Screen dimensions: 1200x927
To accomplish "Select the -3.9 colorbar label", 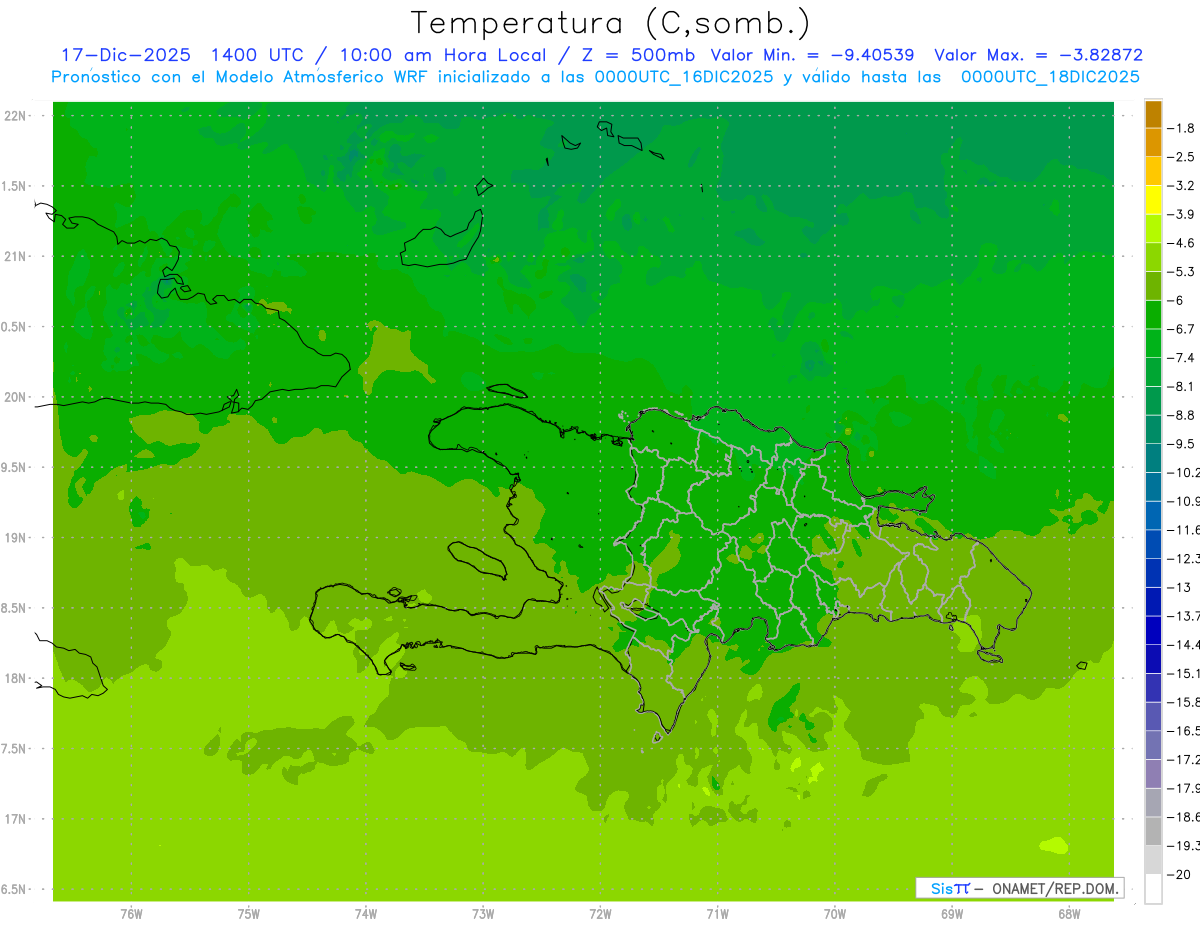I will click(1181, 215).
